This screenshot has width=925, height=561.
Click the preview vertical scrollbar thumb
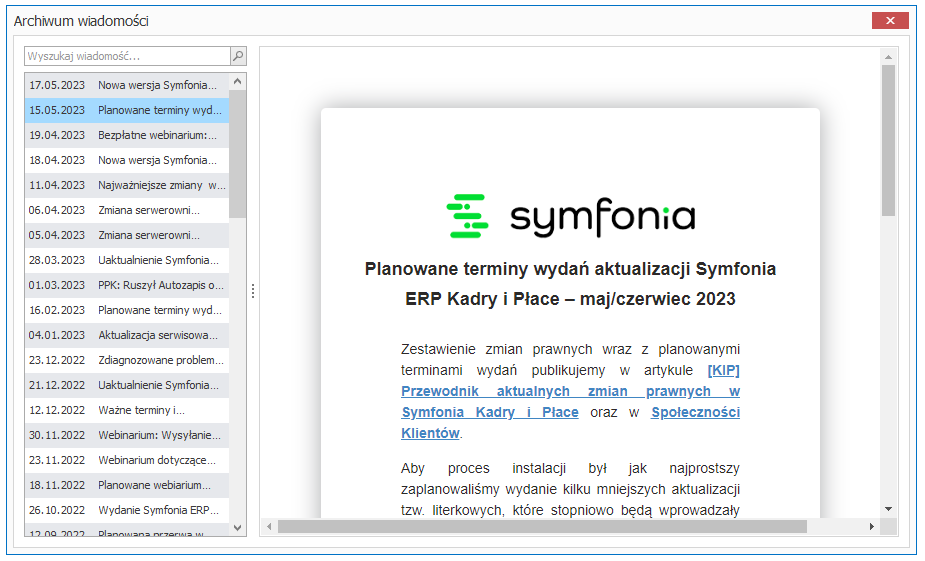click(888, 140)
